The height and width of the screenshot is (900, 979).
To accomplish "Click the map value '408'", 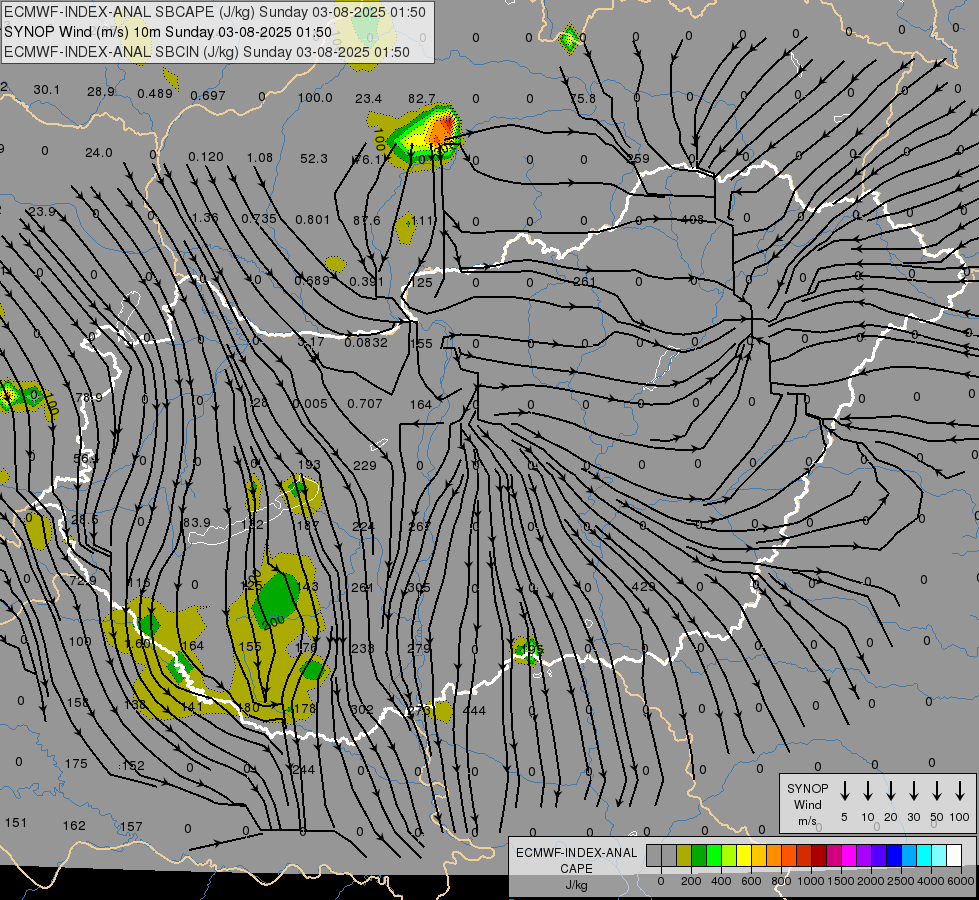I will [x=692, y=220].
